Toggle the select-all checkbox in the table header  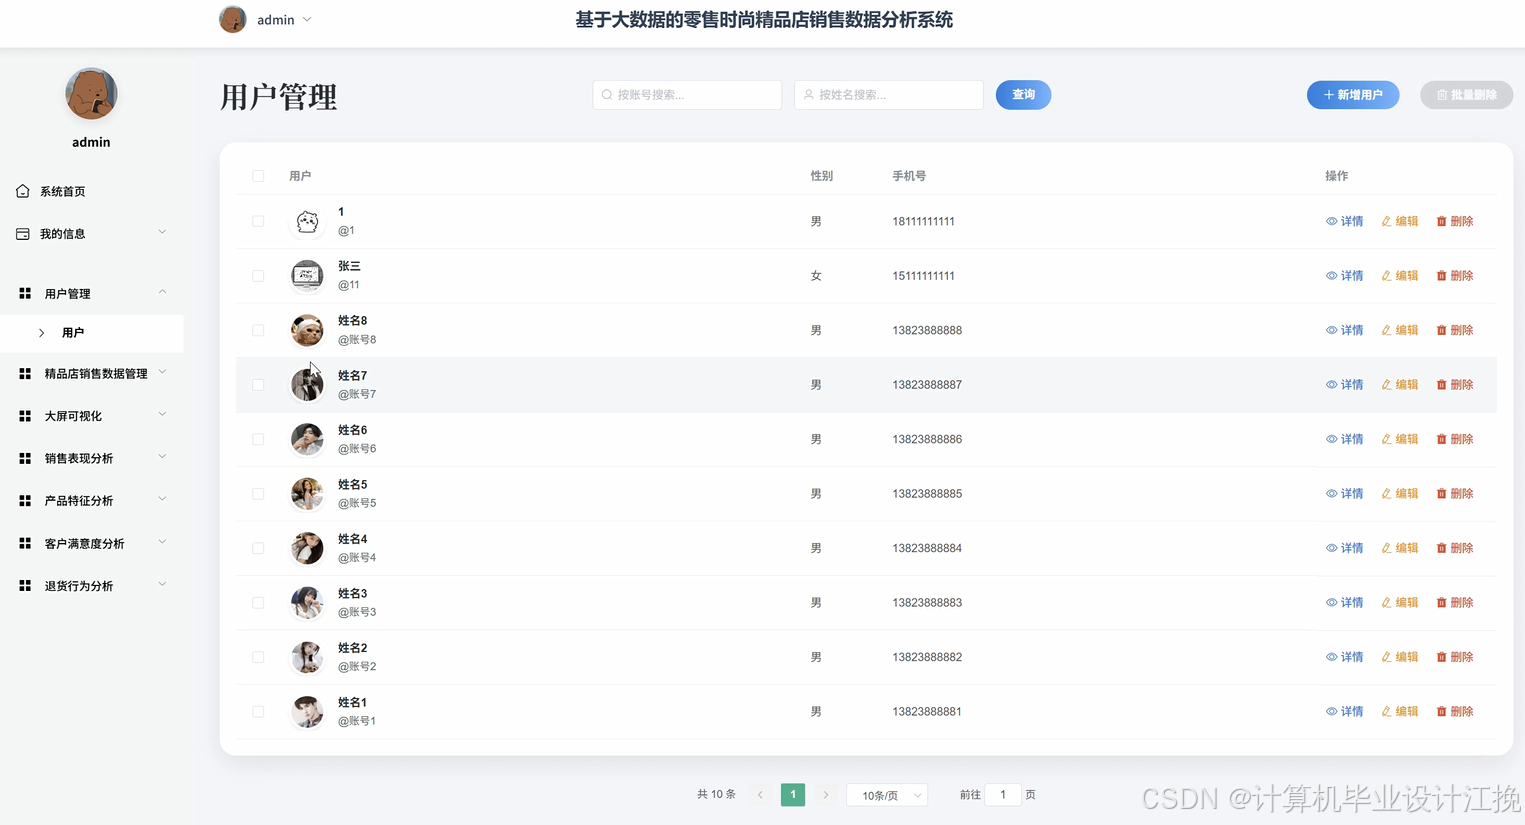click(x=258, y=176)
